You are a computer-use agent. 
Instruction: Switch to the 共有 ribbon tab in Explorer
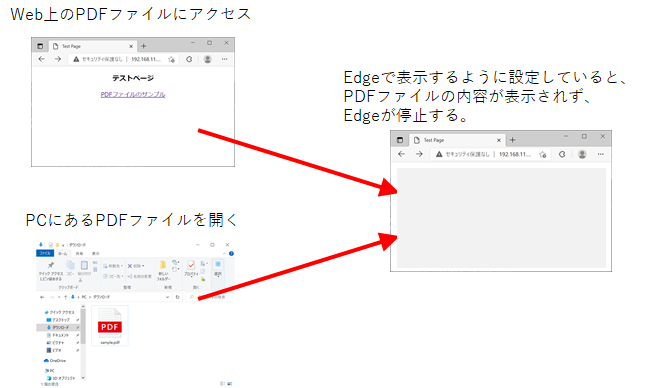pos(79,253)
